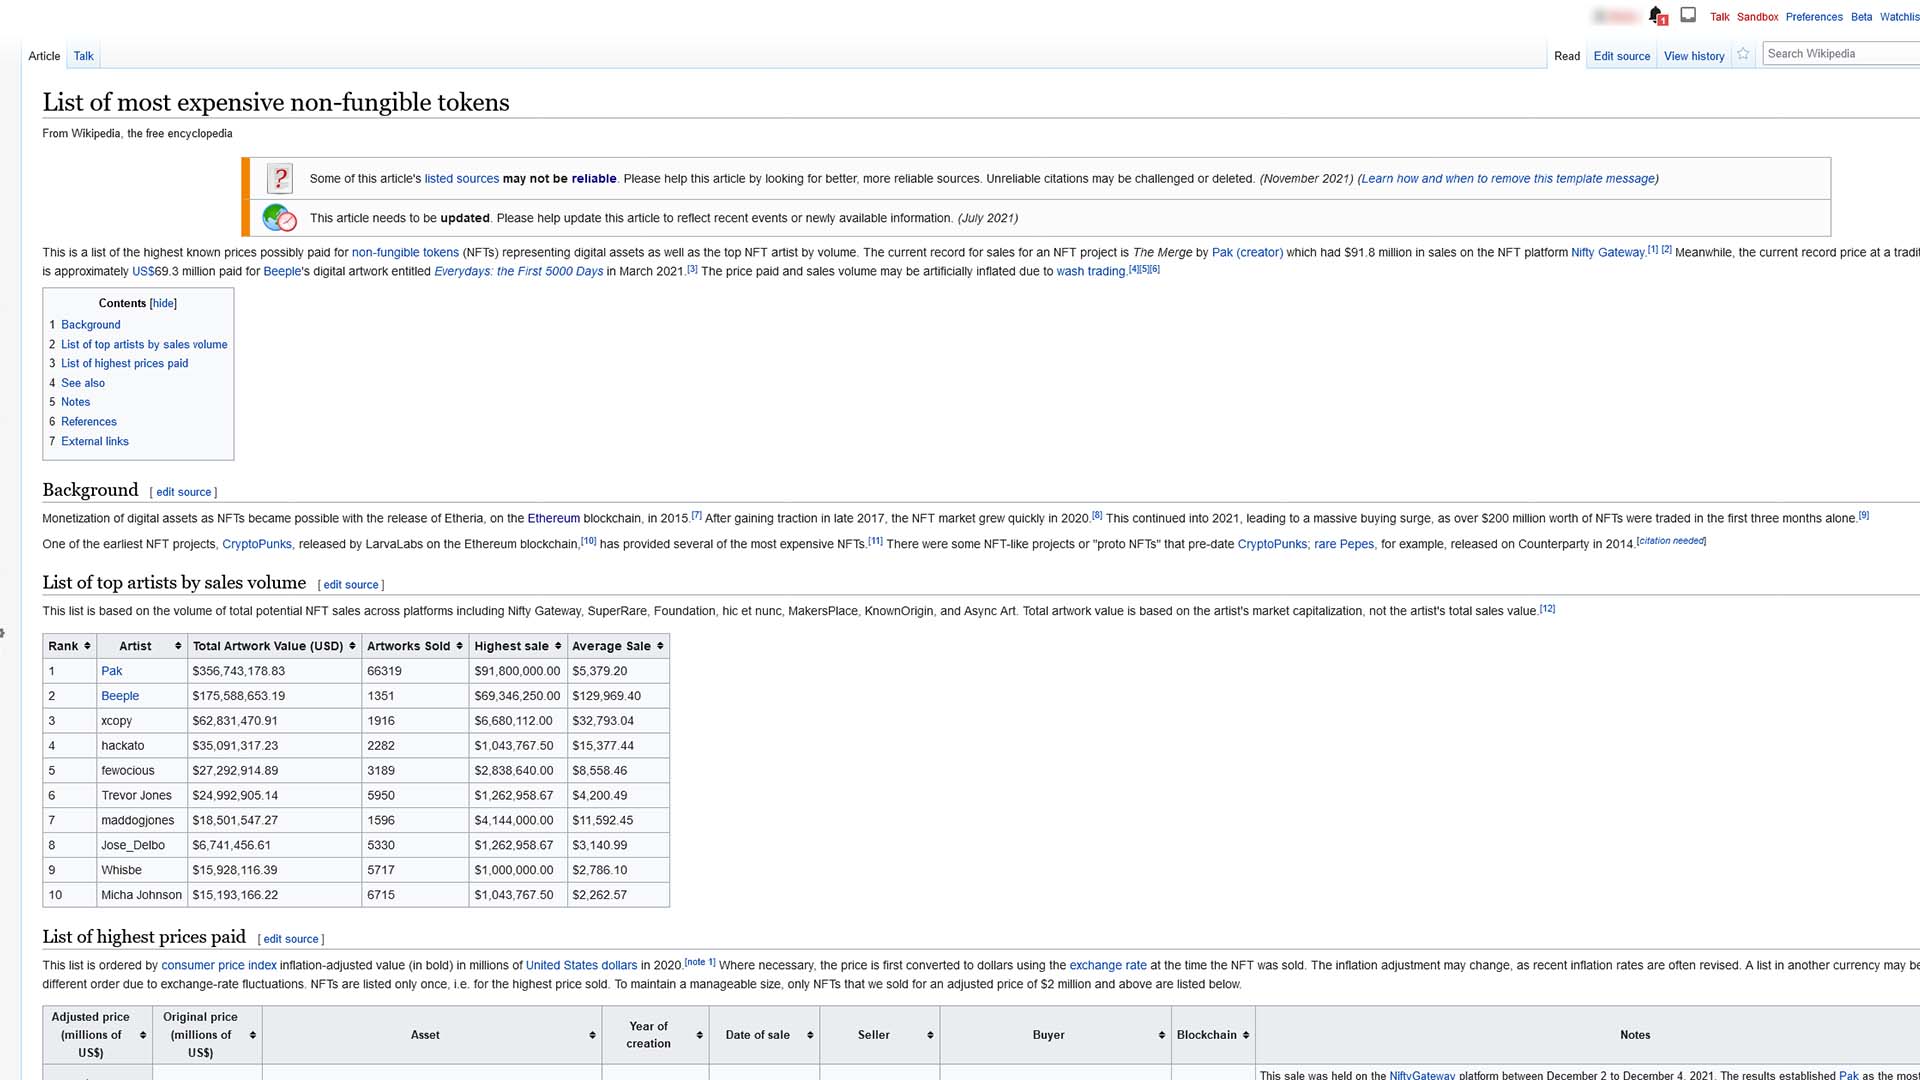
Task: Click the update-needed globe clock icon
Action: click(279, 218)
